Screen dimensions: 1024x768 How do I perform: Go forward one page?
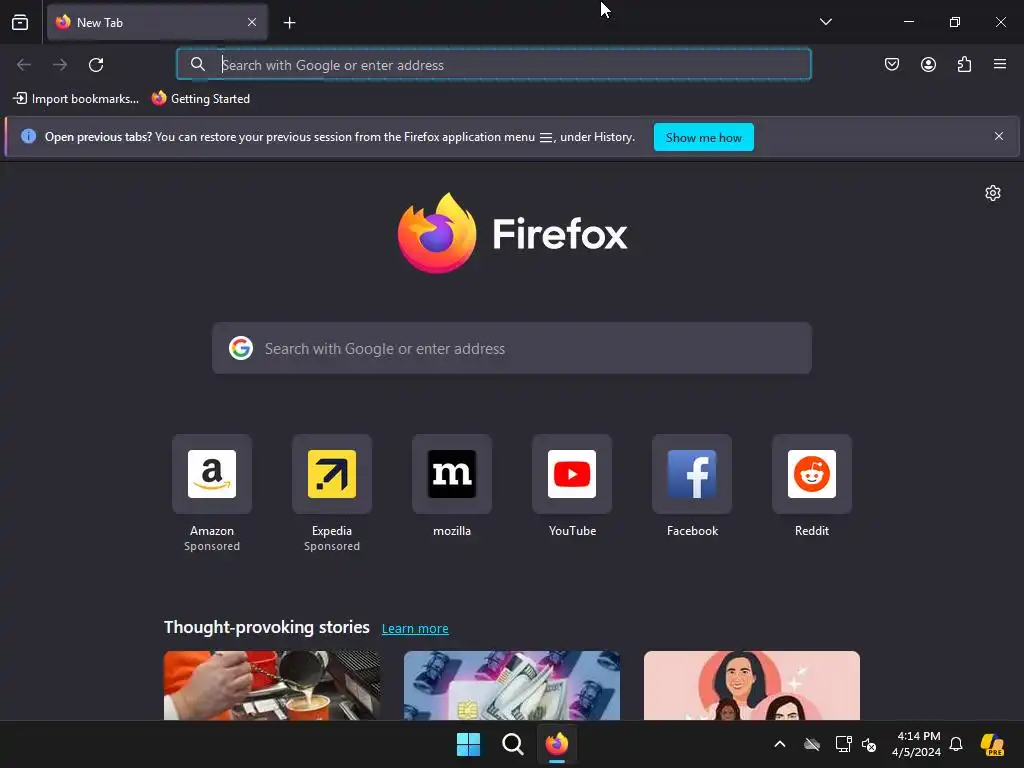pyautogui.click(x=60, y=65)
